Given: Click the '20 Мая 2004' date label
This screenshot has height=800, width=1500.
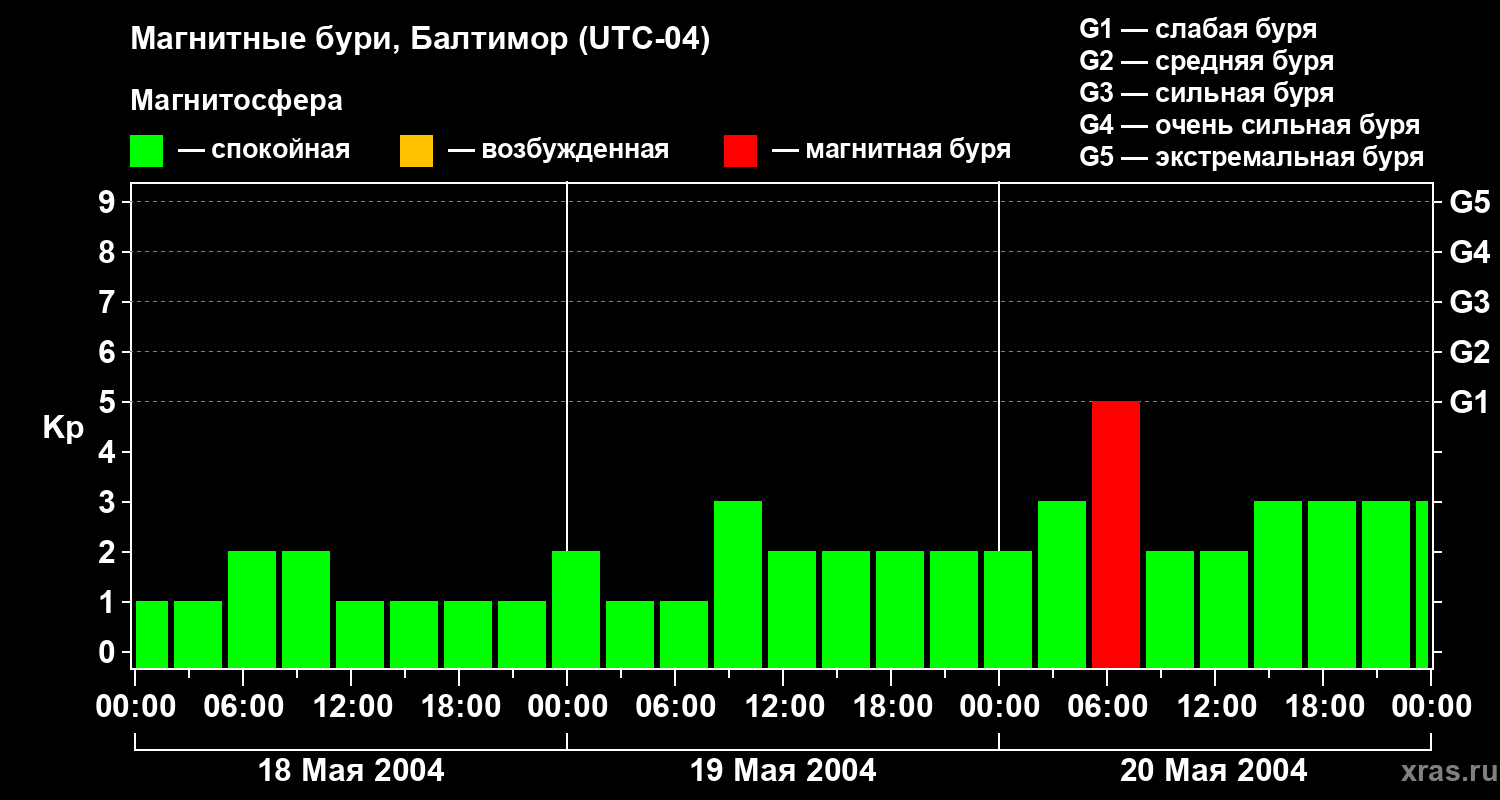Looking at the screenshot, I should click(1213, 771).
